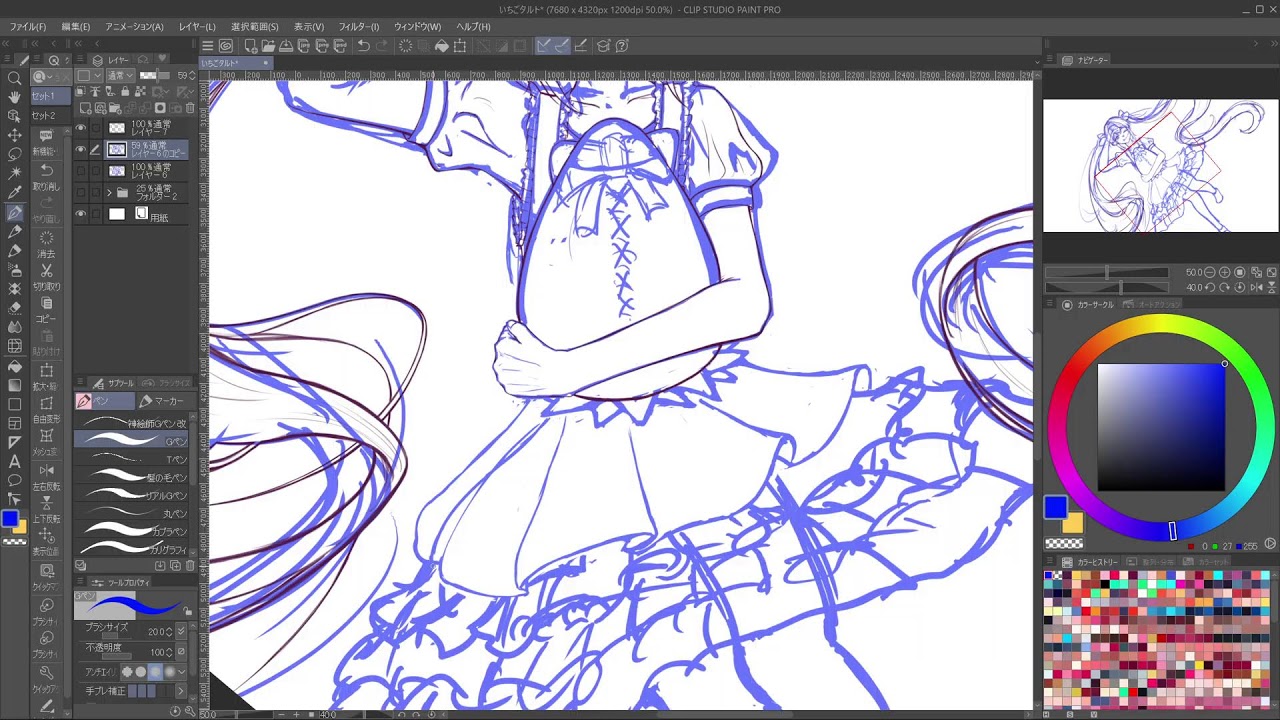The height and width of the screenshot is (720, 1280).
Task: Select the Eyedropper tool
Action: click(x=15, y=192)
